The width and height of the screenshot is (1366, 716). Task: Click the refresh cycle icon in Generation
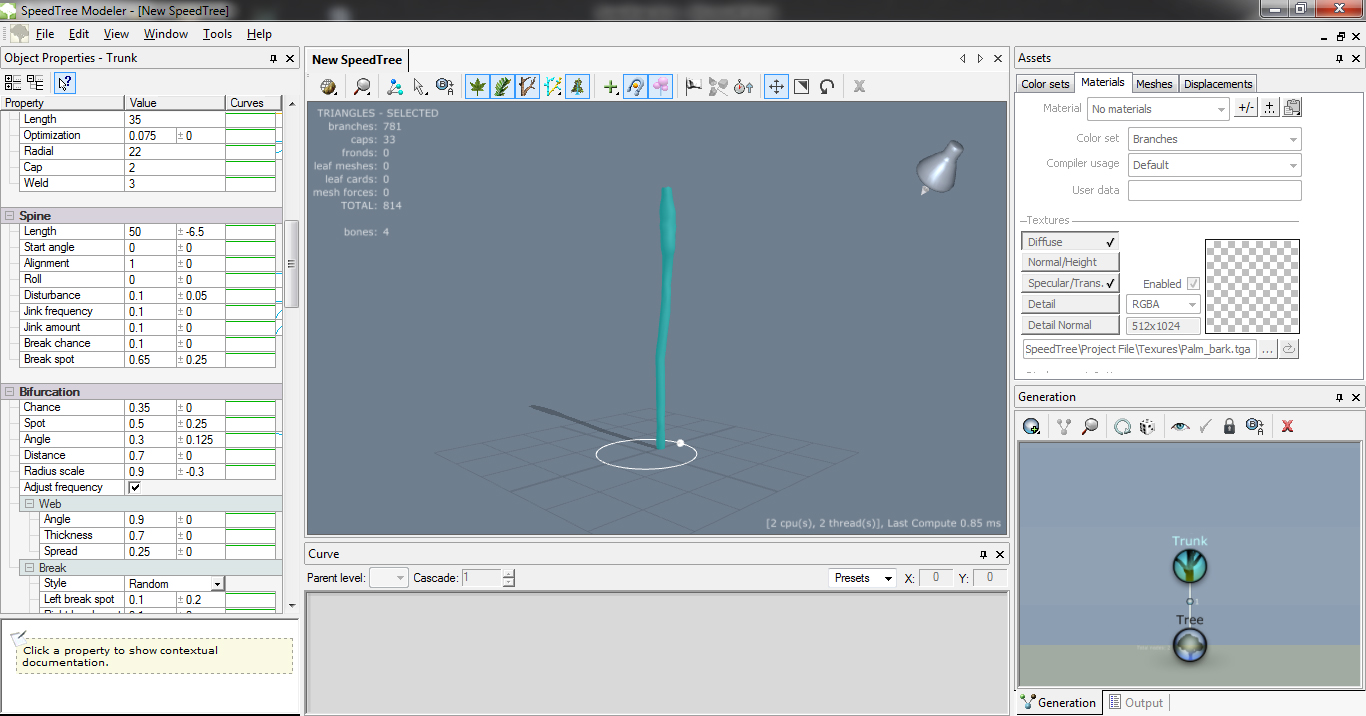click(x=1122, y=426)
